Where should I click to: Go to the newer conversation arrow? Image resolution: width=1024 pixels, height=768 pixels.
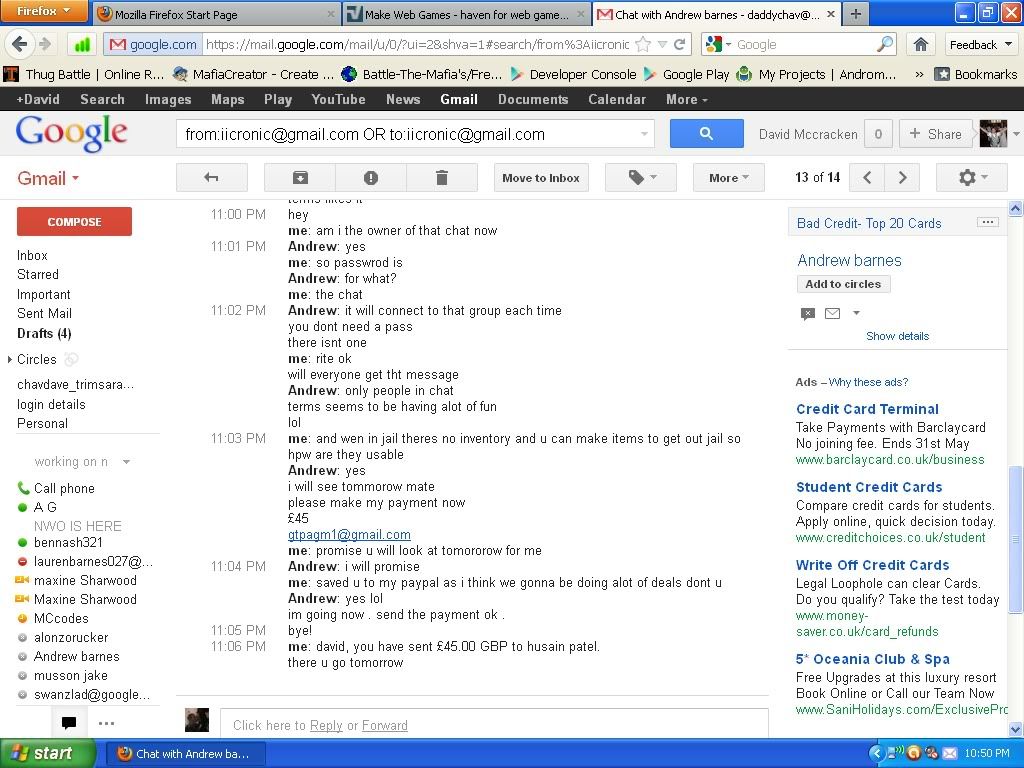[867, 178]
